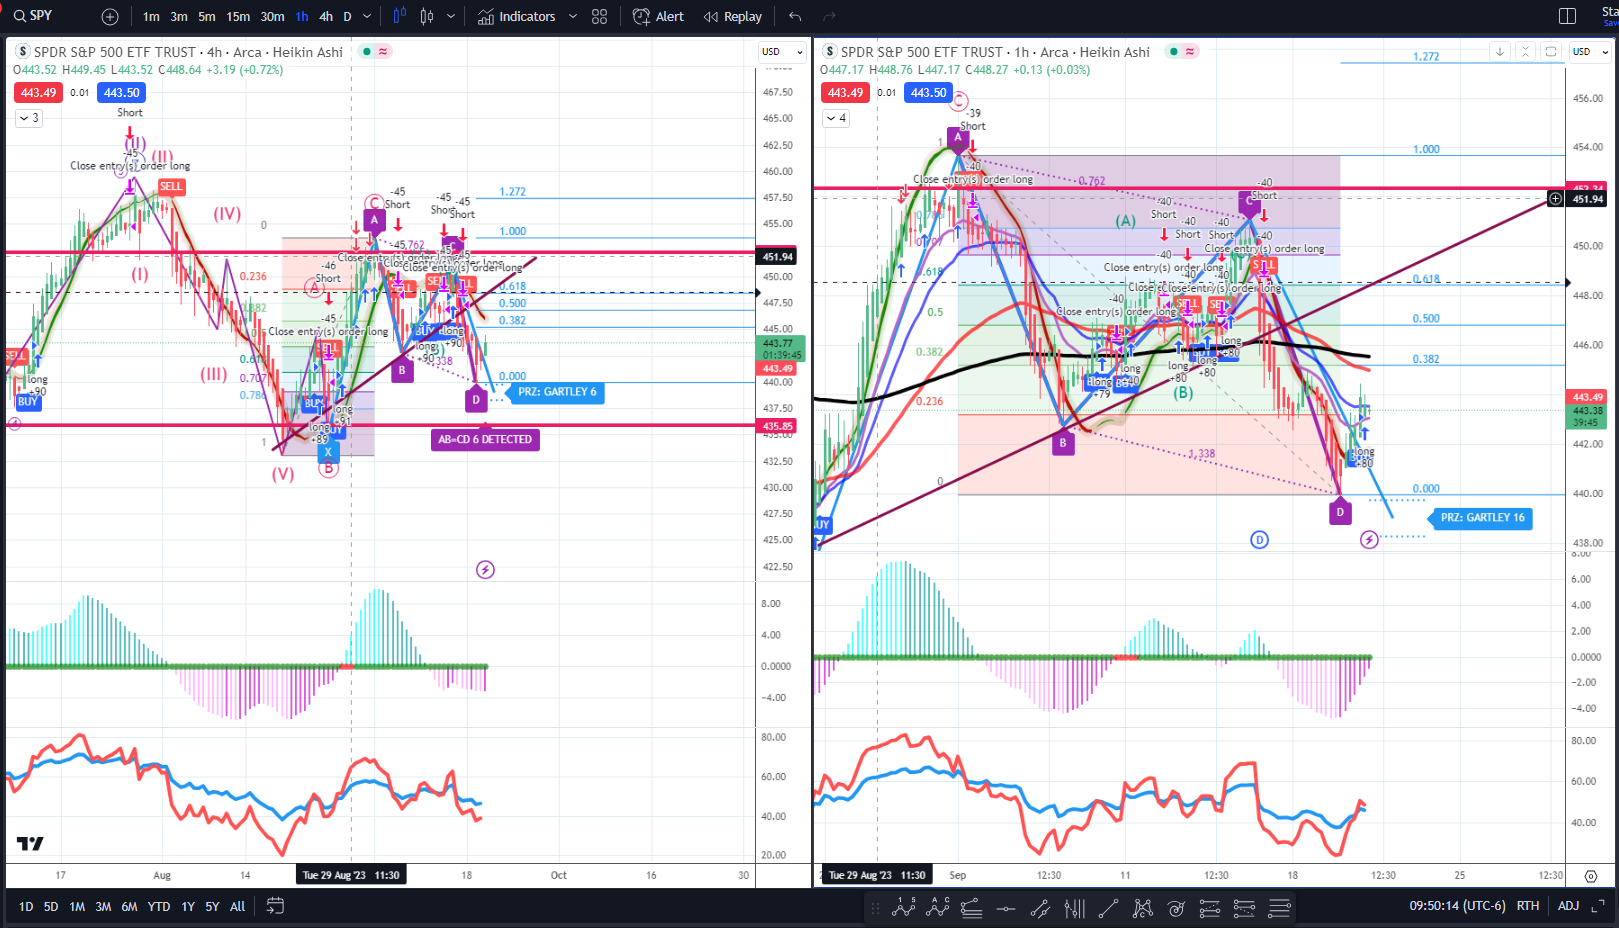The image size is (1619, 928).
Task: Open USD currency dropdown on 4h chart
Action: (782, 52)
